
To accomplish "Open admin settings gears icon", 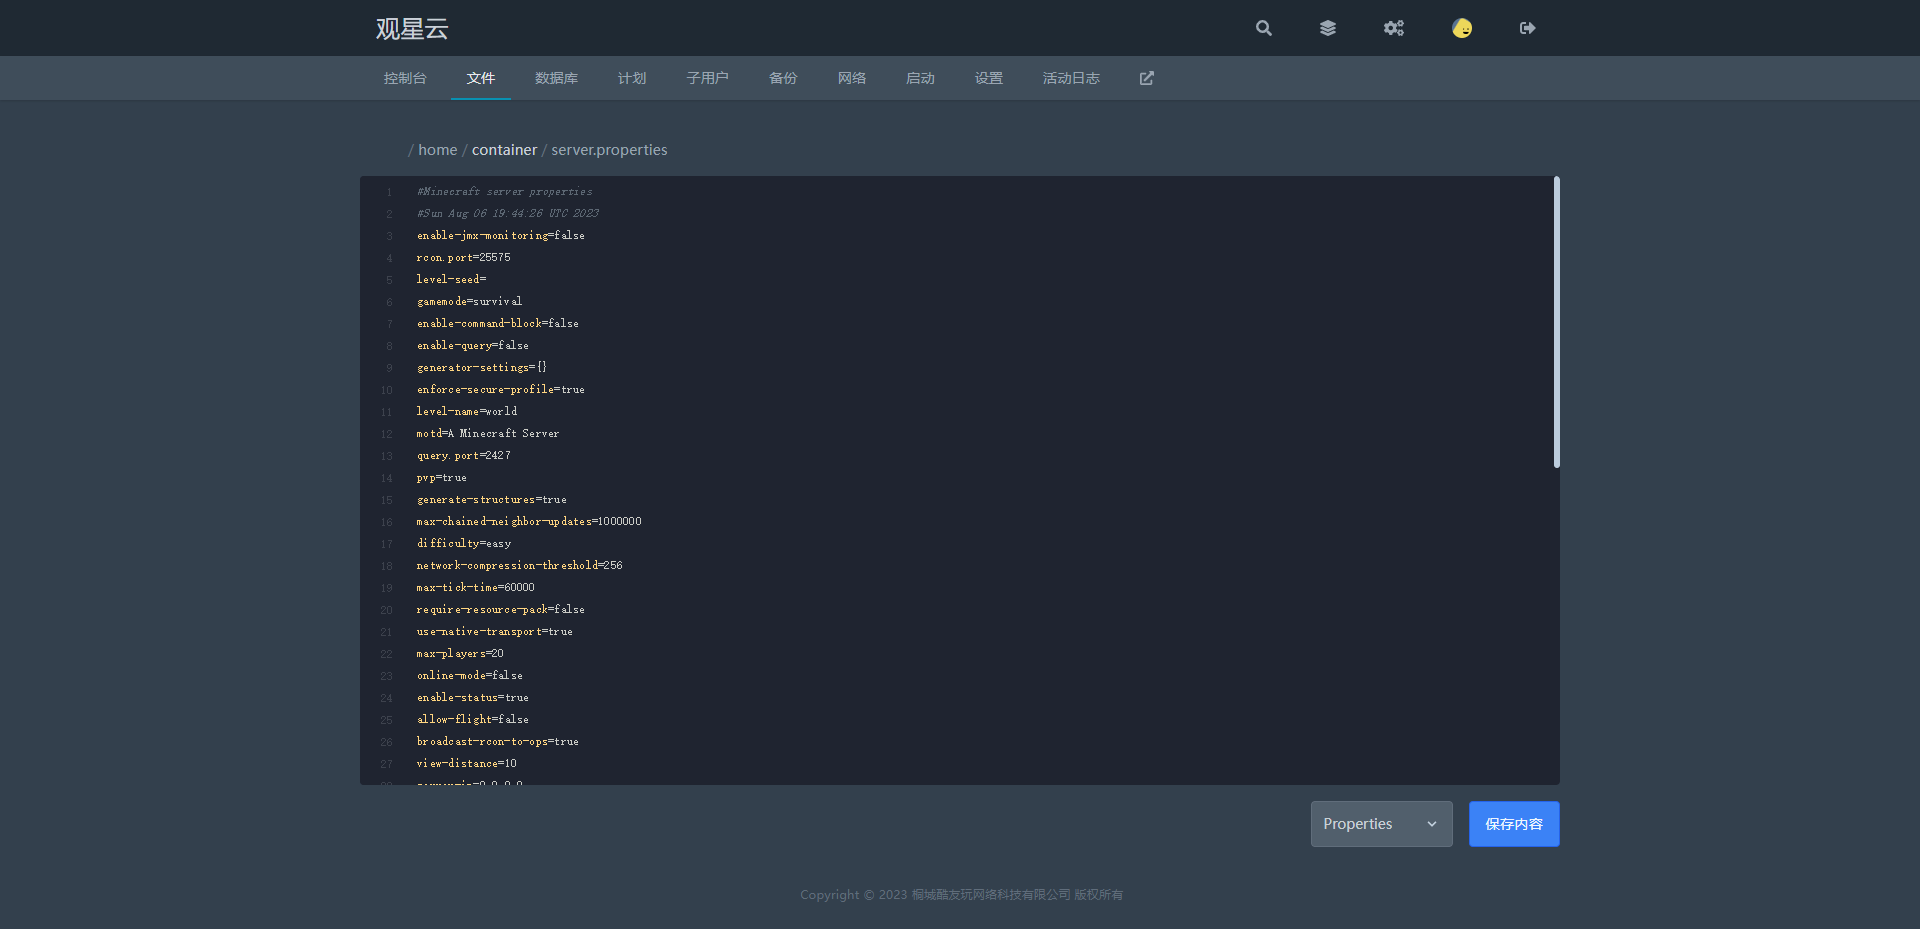I will 1393,28.
